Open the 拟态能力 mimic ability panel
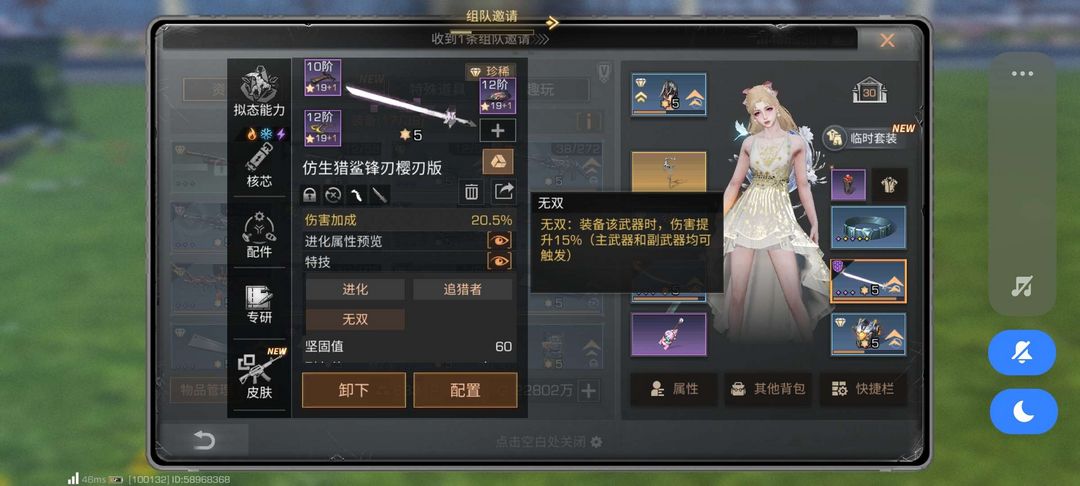 [x=259, y=92]
